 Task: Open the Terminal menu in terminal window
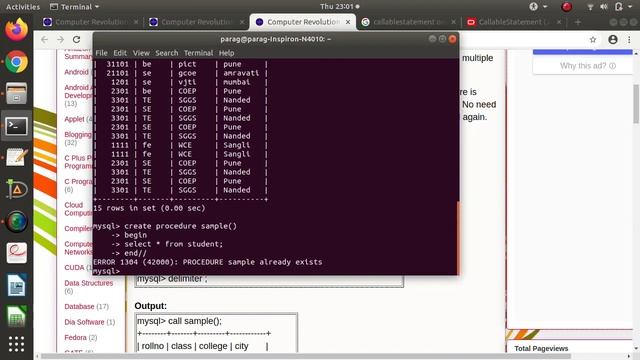[x=198, y=53]
